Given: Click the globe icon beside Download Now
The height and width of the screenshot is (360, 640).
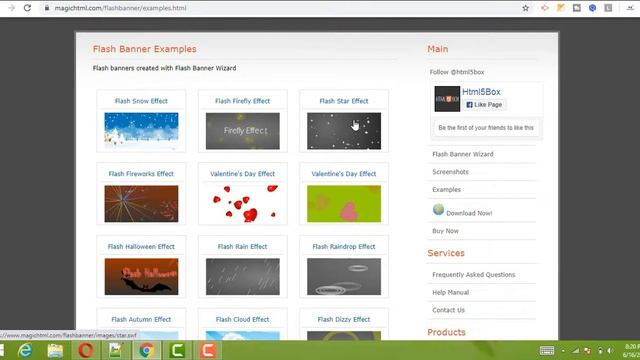Looking at the screenshot, I should (438, 209).
